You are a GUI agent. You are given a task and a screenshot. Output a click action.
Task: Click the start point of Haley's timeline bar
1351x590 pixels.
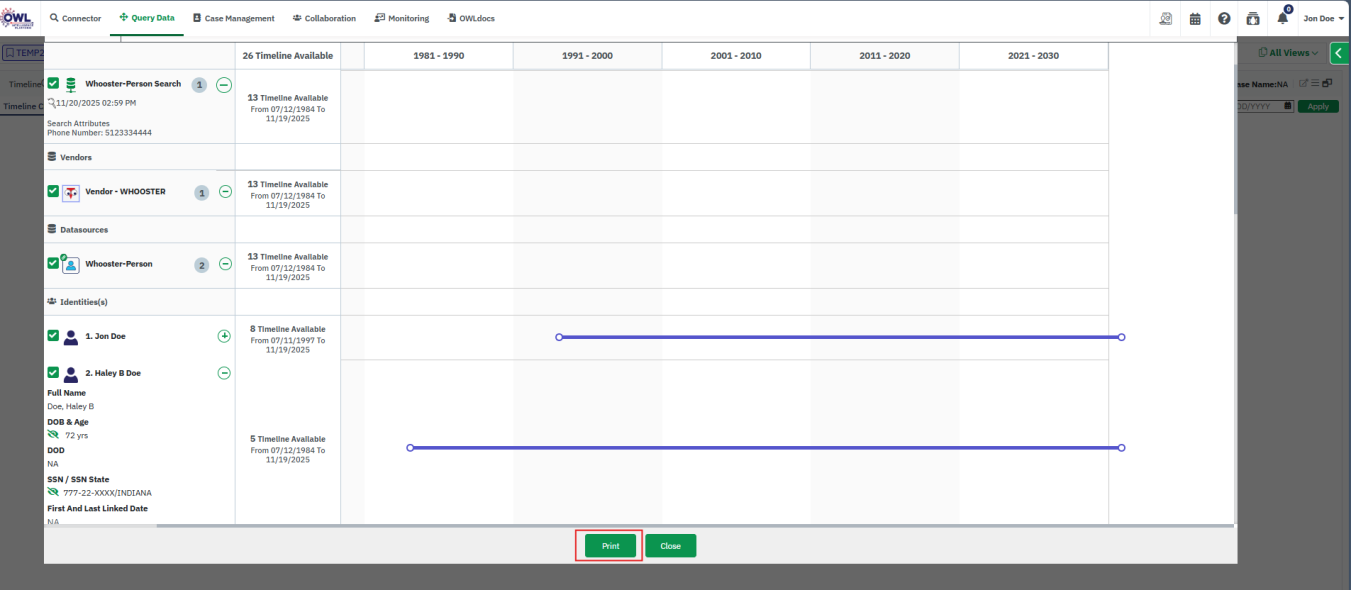(x=410, y=448)
